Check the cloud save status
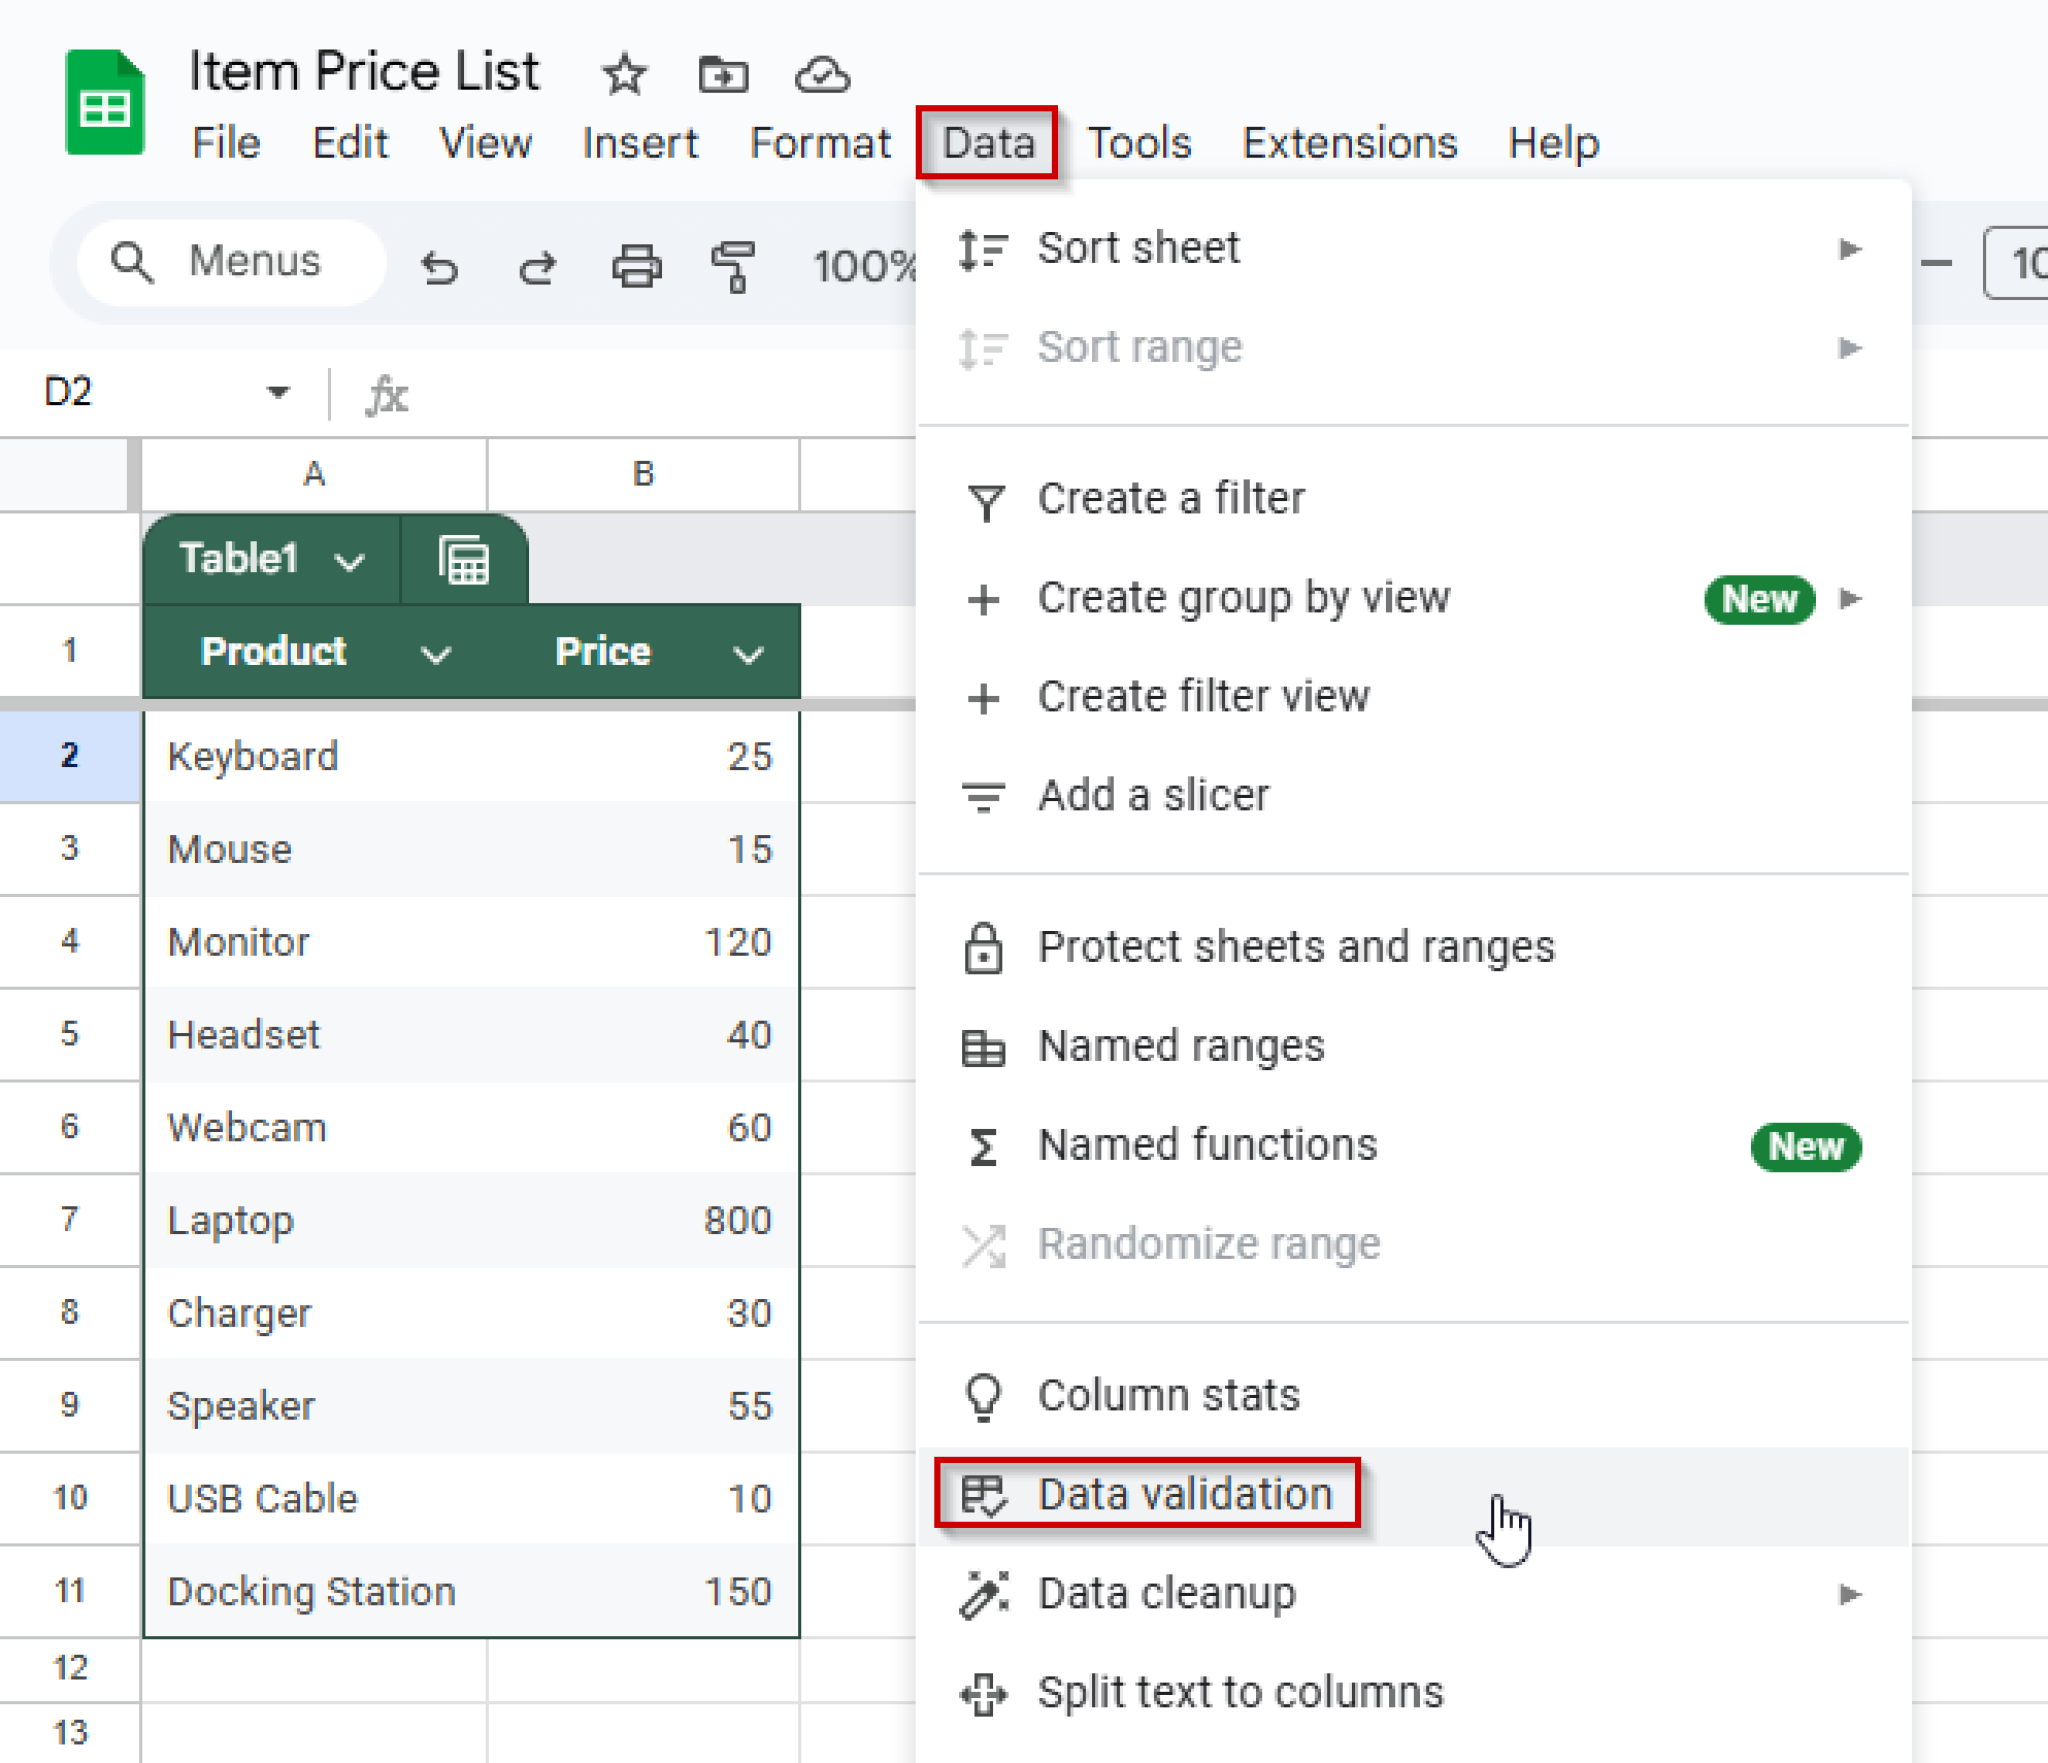Viewport: 2048px width, 1763px height. [820, 74]
